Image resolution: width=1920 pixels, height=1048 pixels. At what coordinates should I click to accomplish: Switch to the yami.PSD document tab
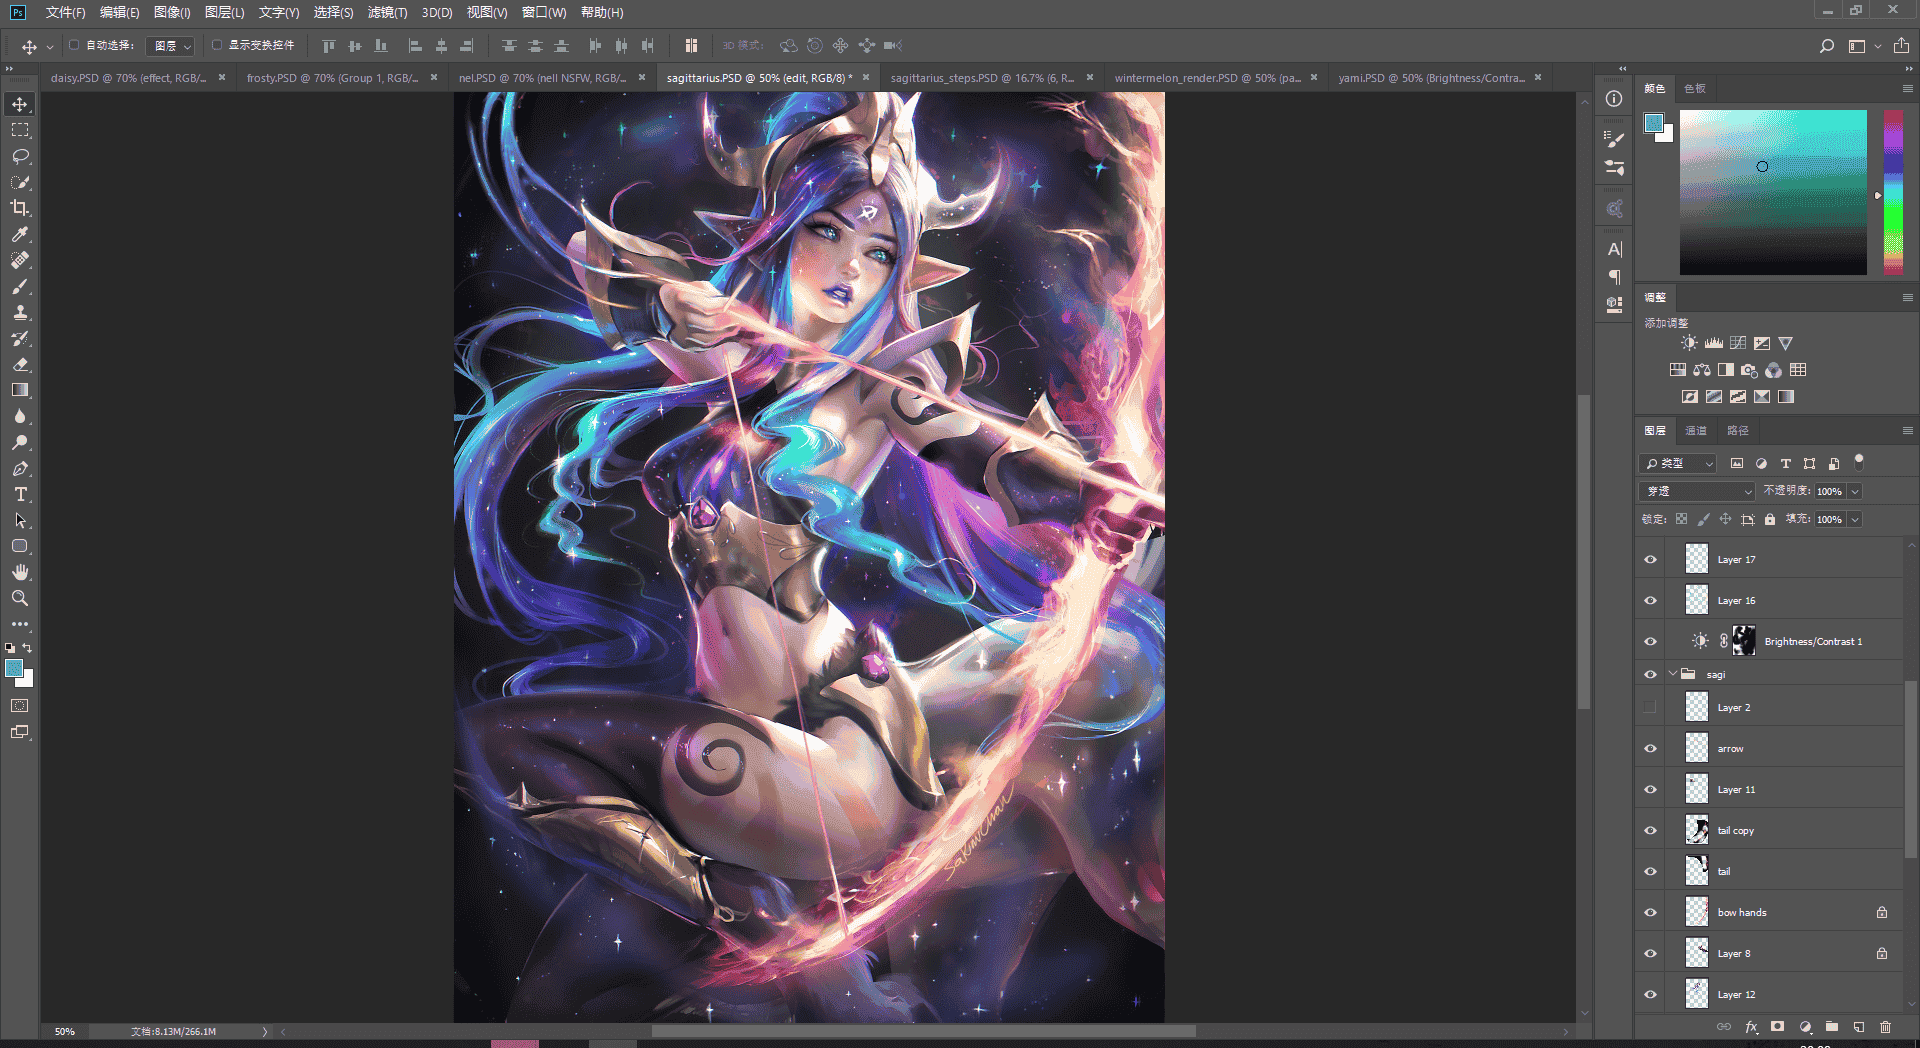(1431, 78)
